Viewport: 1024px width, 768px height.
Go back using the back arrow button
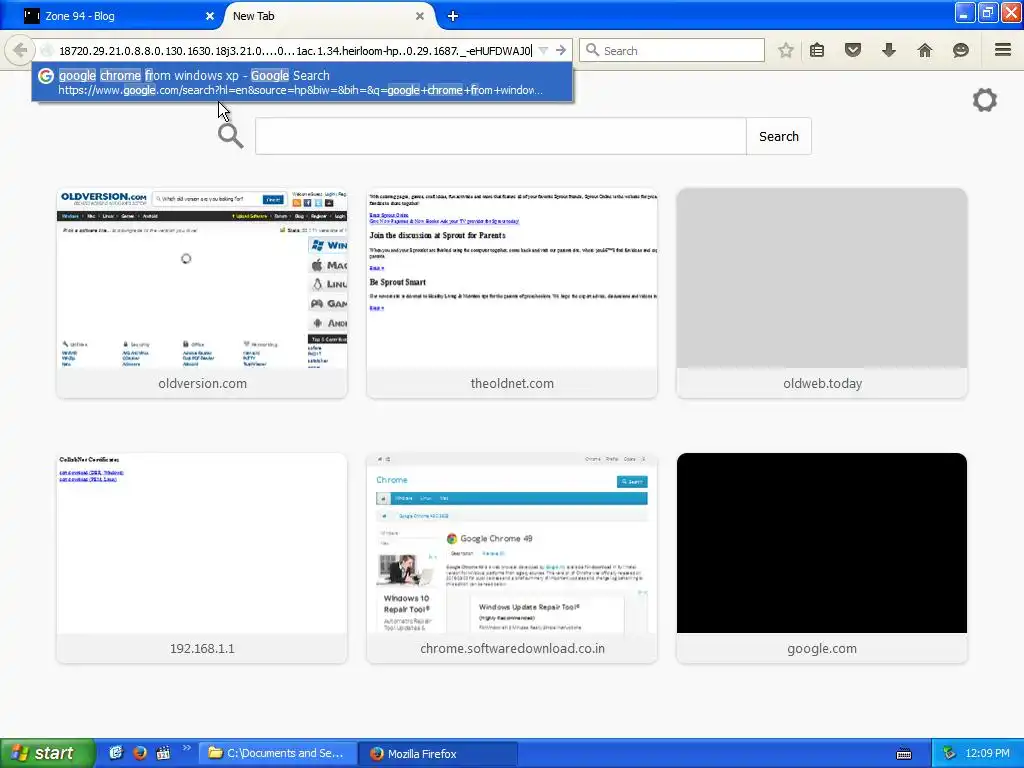coord(20,50)
